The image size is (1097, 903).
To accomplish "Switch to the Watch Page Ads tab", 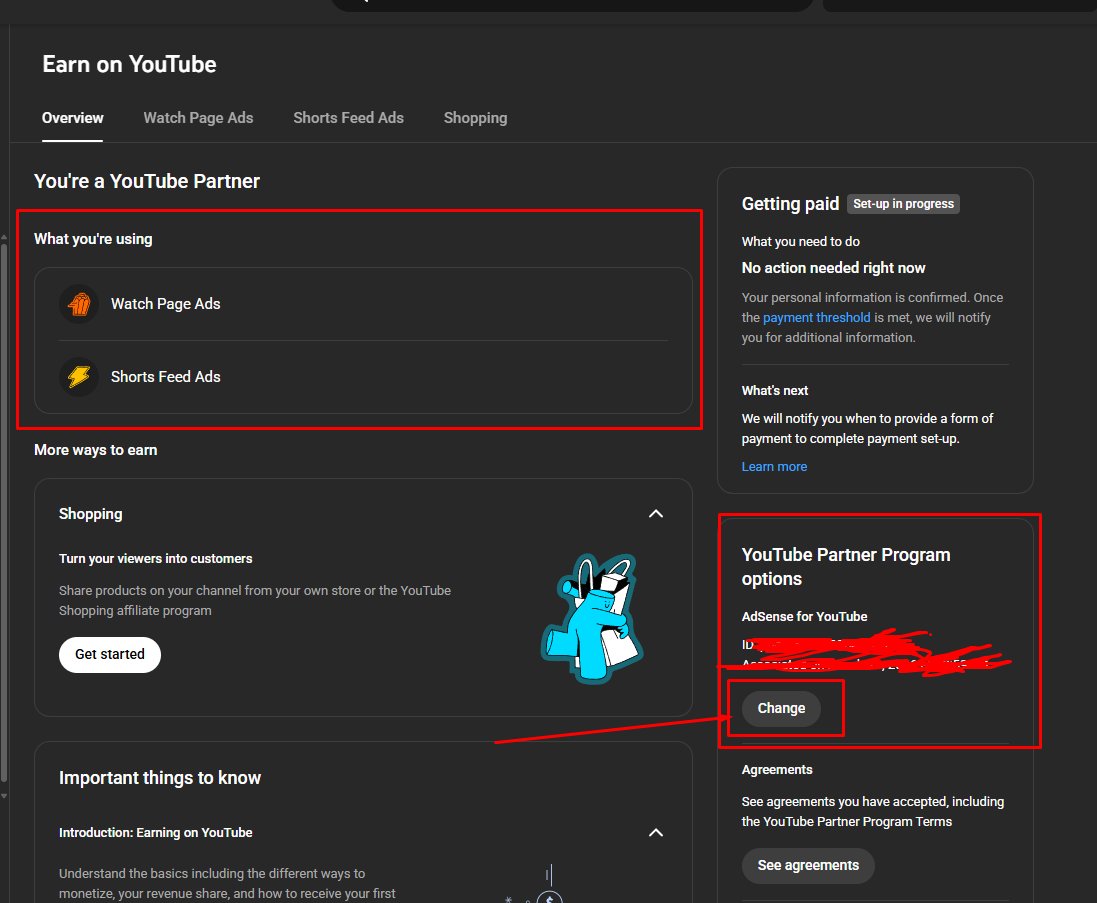I will (198, 118).
